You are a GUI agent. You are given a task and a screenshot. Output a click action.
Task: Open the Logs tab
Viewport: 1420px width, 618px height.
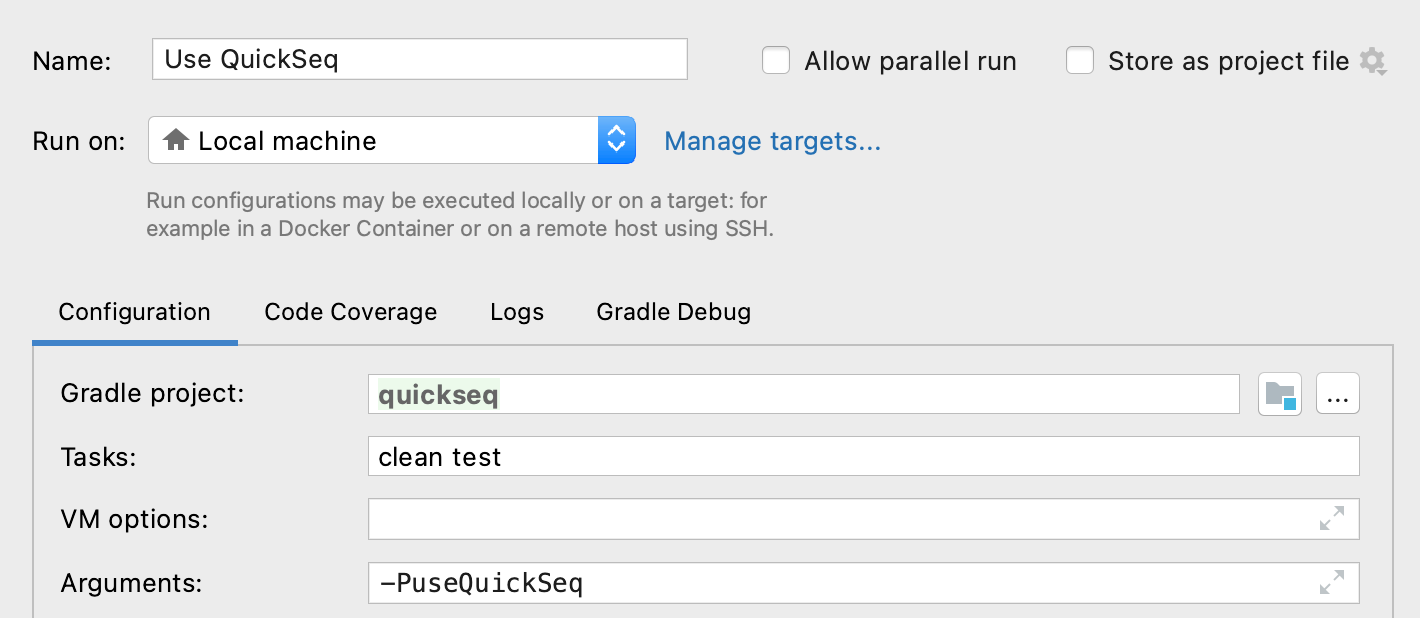pyautogui.click(x=517, y=312)
